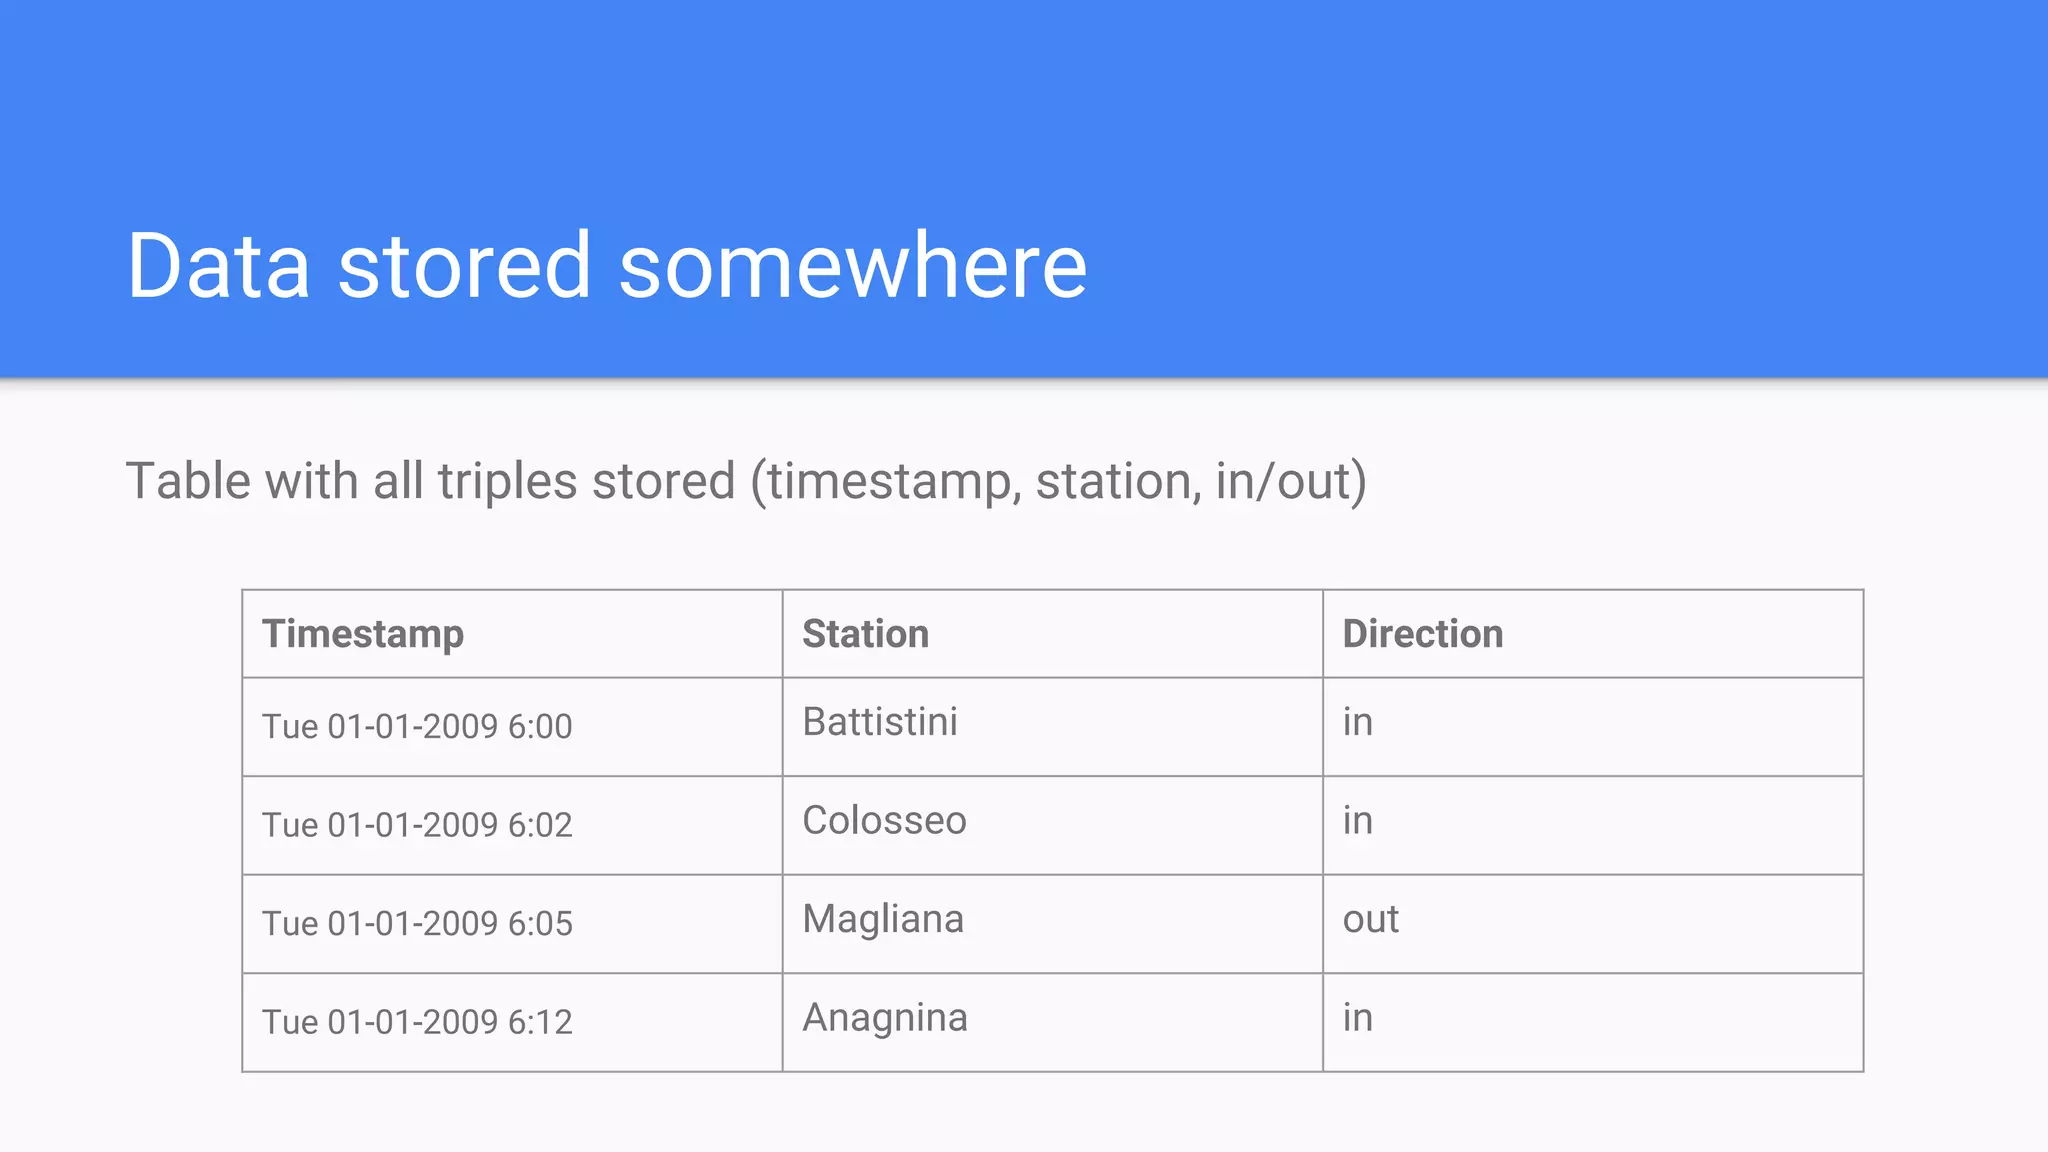Select the 'in' direction for Colosseo
2048x1152 pixels.
click(x=1593, y=826)
